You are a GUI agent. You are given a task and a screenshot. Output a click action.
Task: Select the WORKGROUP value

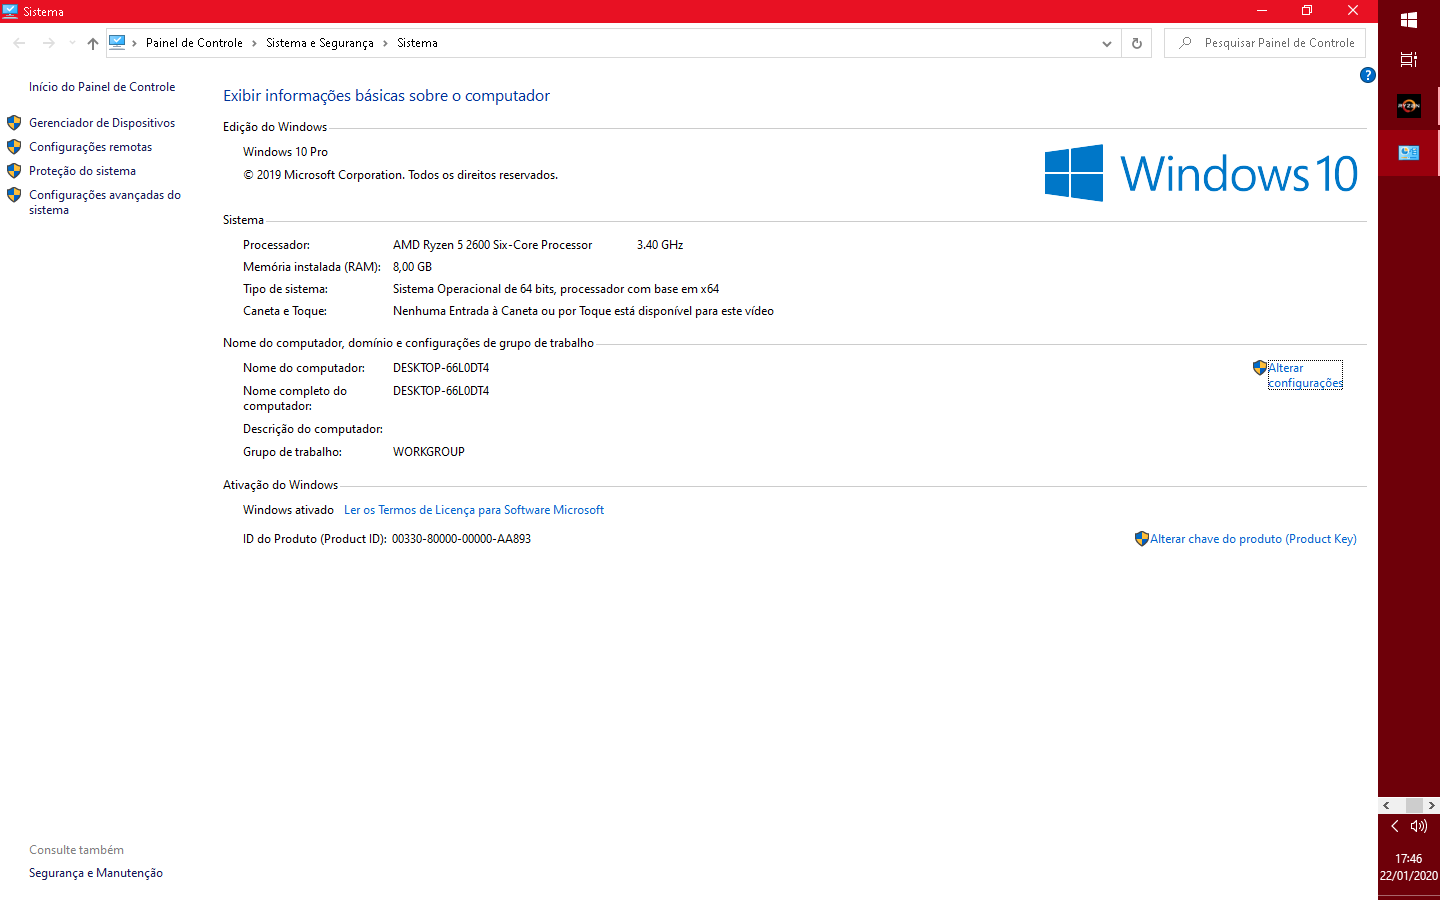429,452
